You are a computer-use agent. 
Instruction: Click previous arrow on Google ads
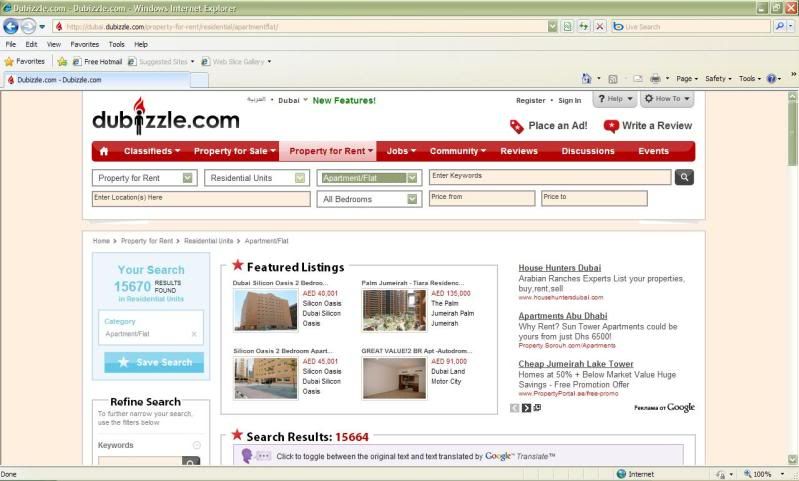515,408
